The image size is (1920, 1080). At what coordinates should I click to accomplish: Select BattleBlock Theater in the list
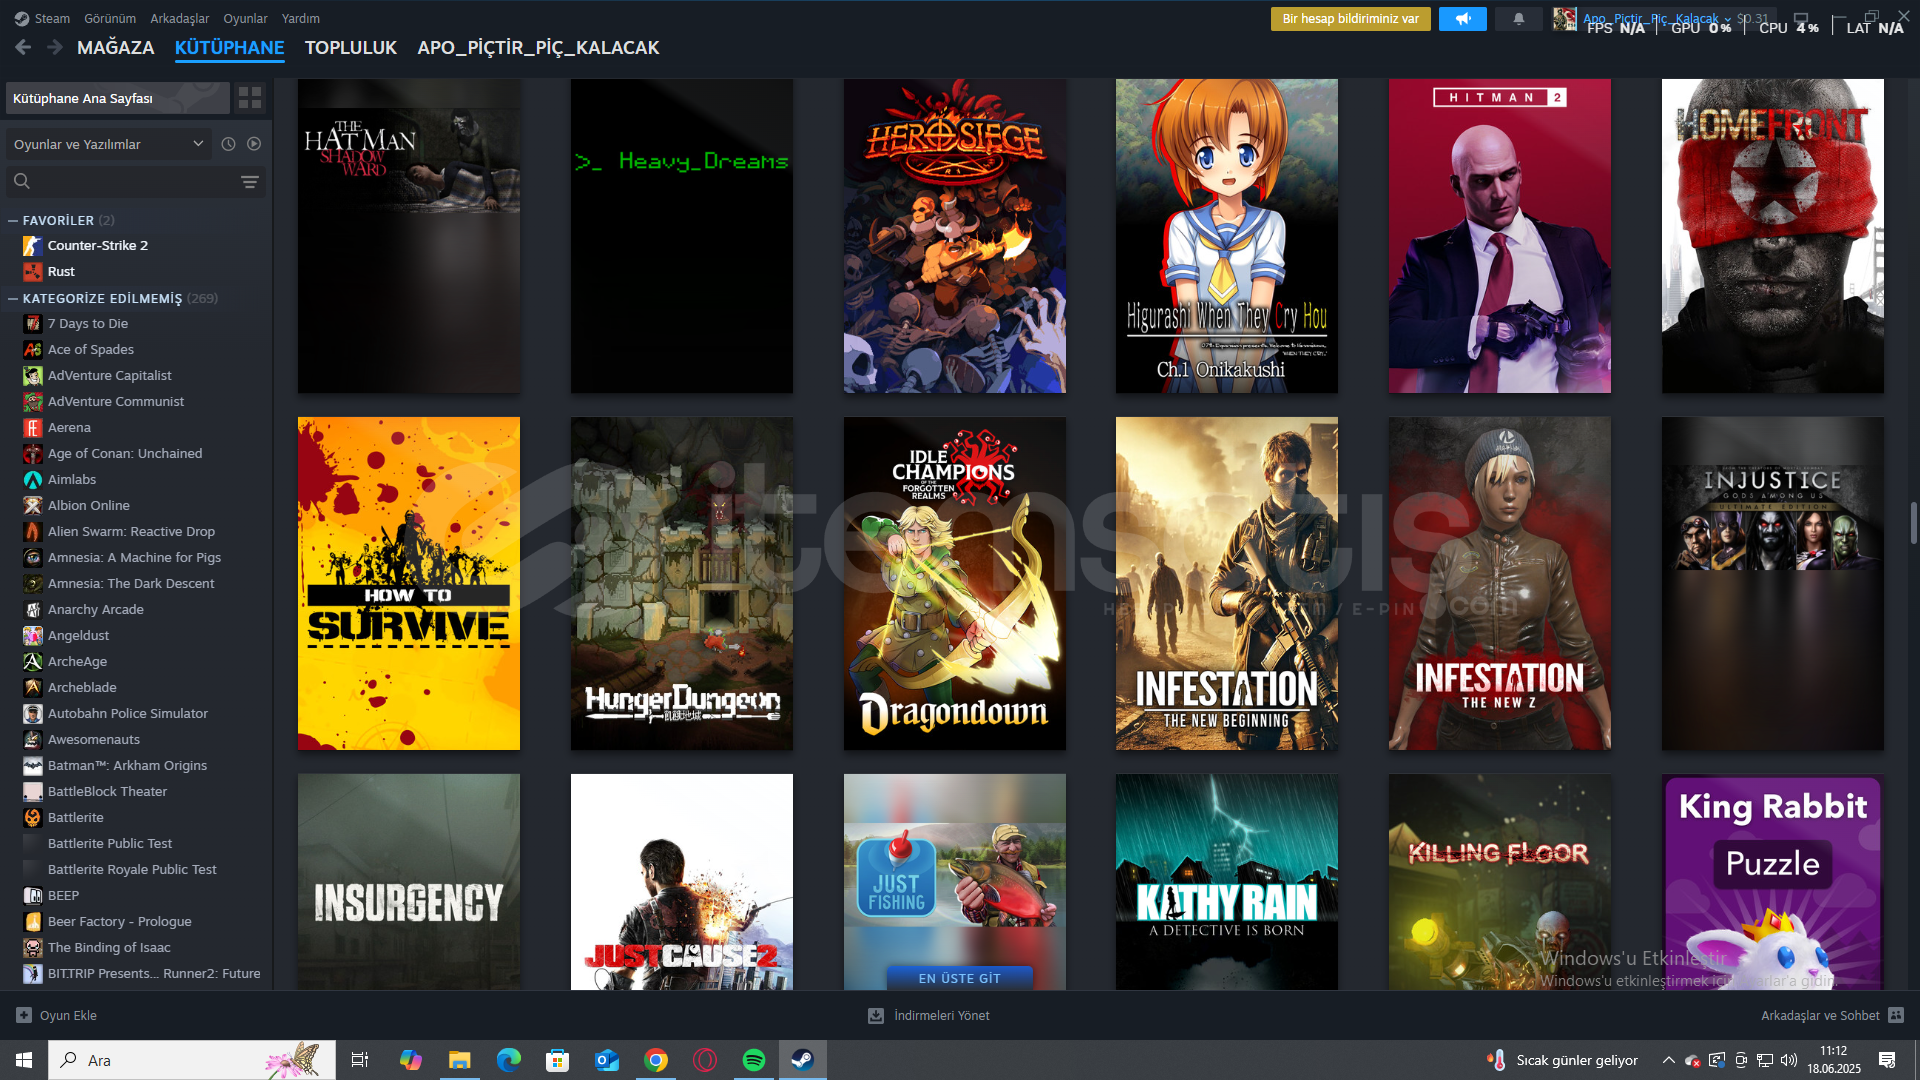click(x=107, y=791)
